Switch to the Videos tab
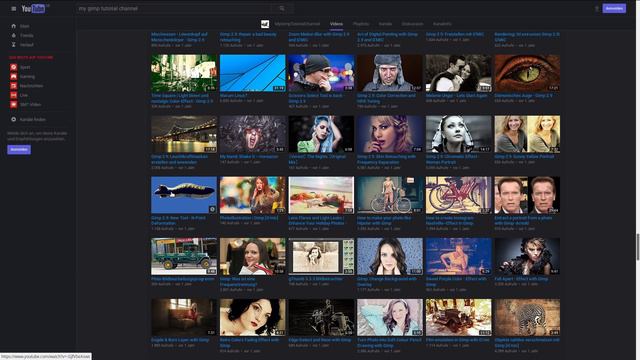This screenshot has width=640, height=360. pyautogui.click(x=336, y=24)
